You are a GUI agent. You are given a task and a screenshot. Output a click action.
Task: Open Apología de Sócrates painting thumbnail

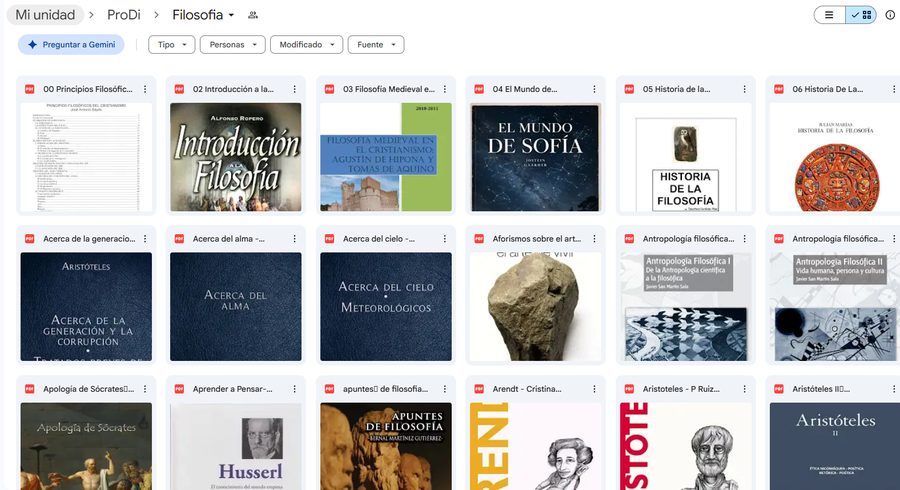(86, 446)
